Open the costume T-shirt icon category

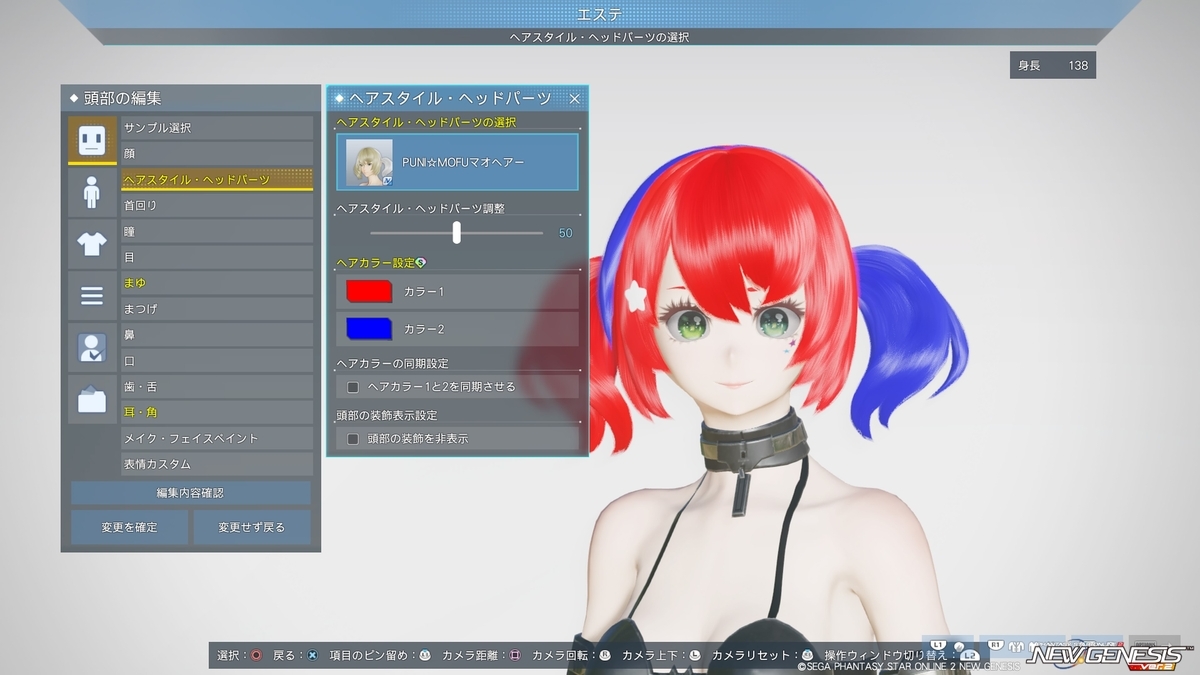(92, 243)
